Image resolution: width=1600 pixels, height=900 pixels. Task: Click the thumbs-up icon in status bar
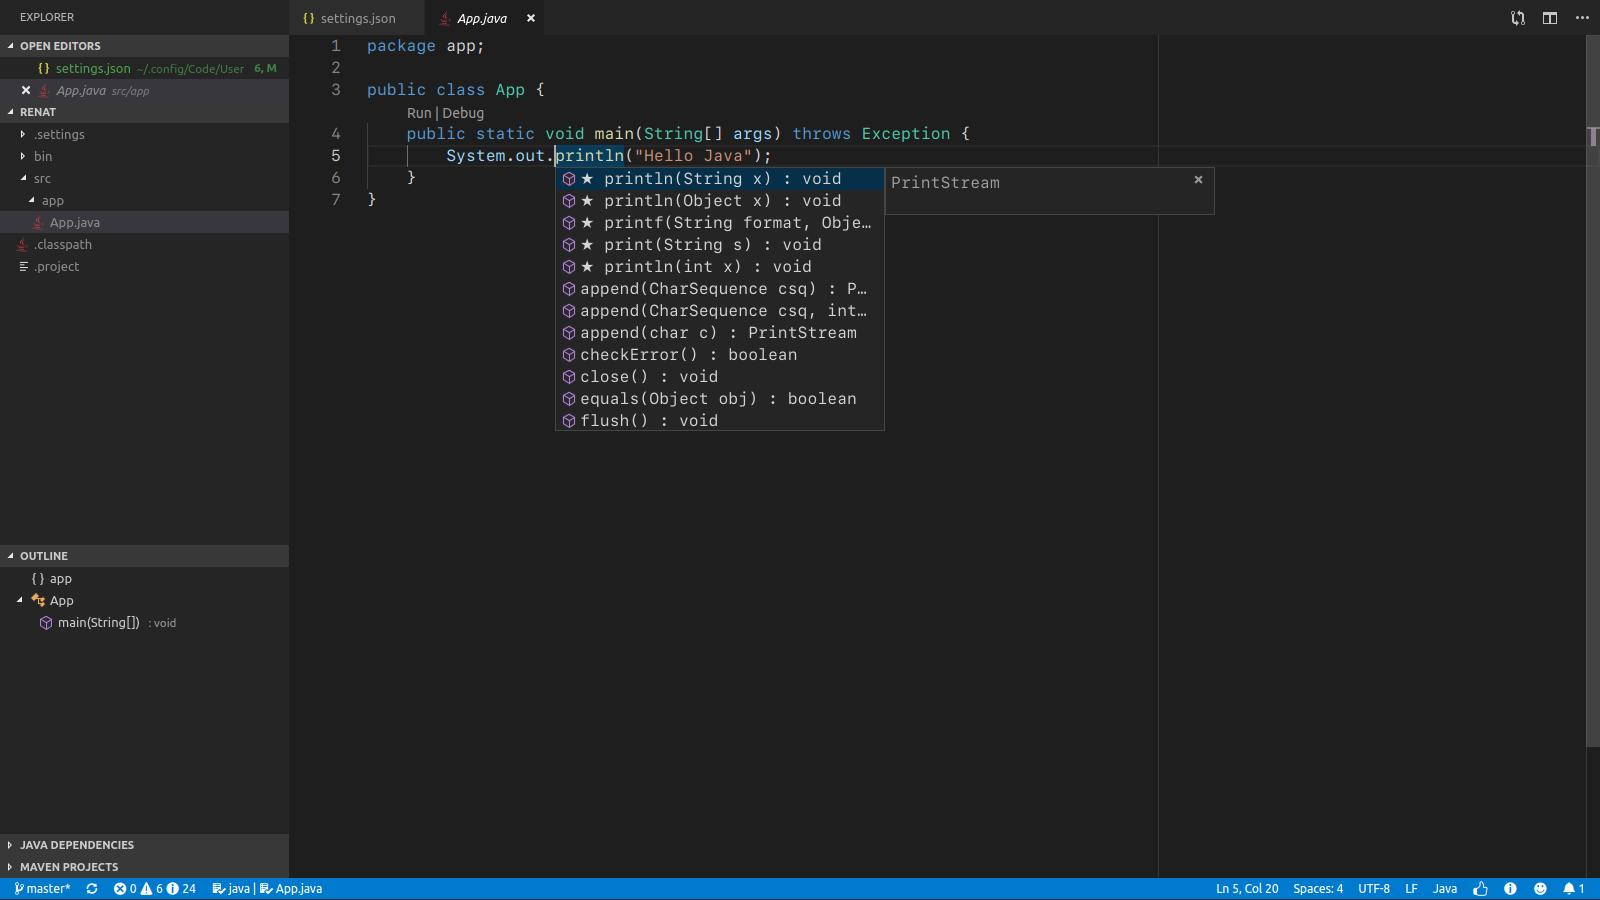1480,888
